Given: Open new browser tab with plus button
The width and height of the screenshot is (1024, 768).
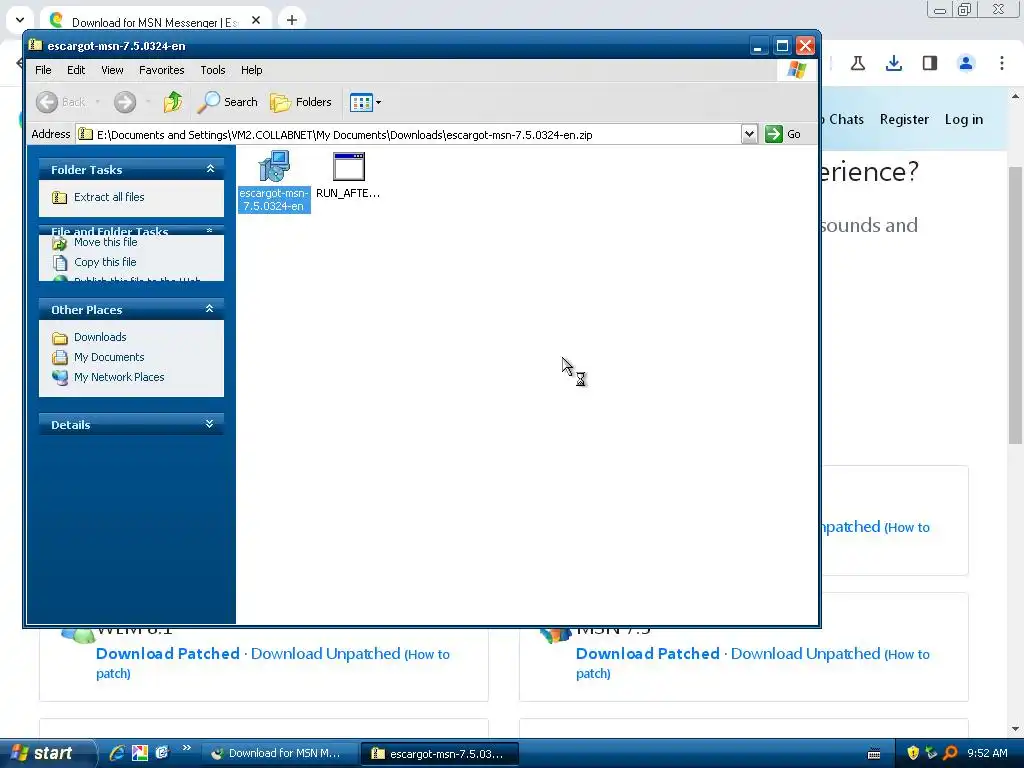Looking at the screenshot, I should pyautogui.click(x=292, y=20).
